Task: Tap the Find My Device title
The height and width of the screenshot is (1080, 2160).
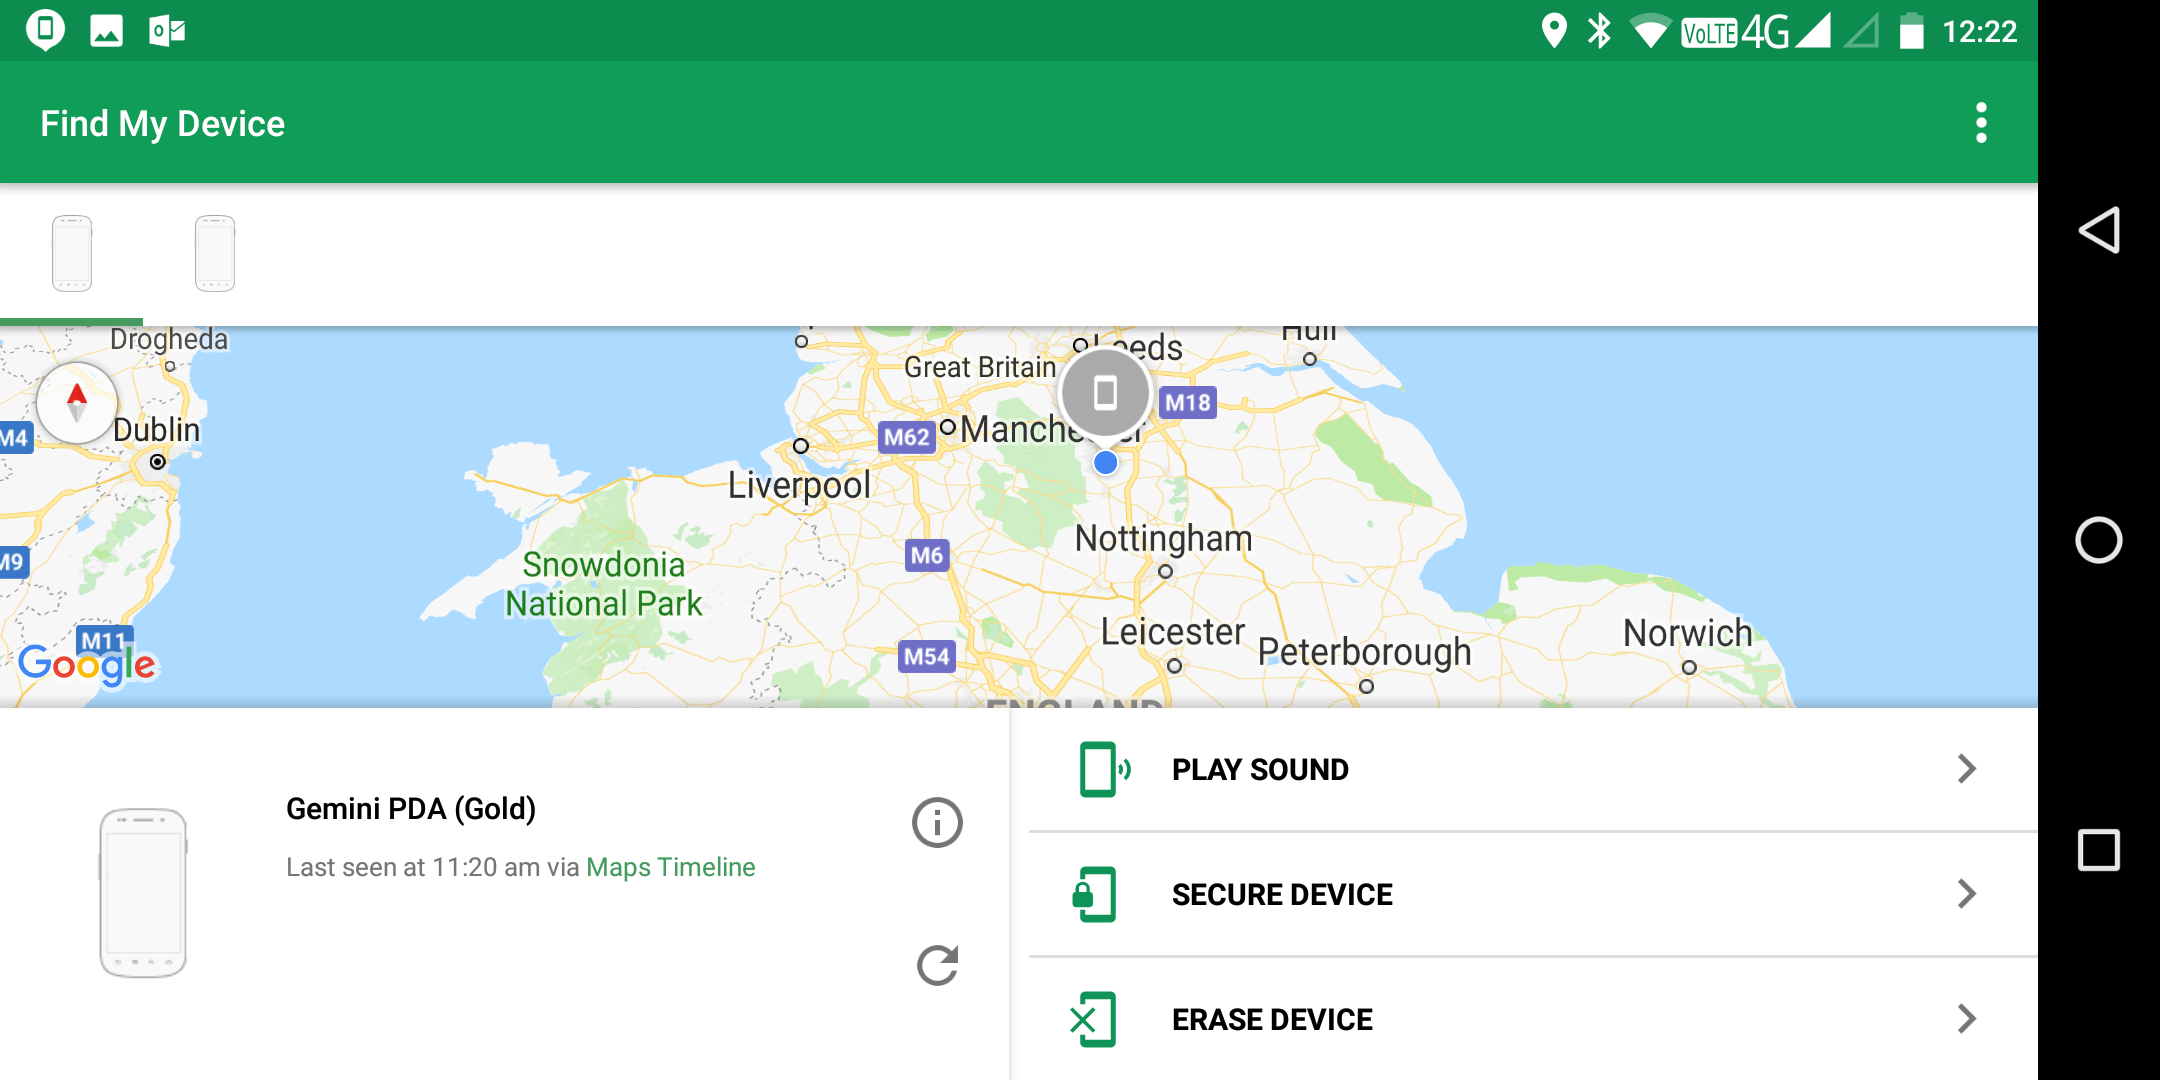Action: pos(163,124)
